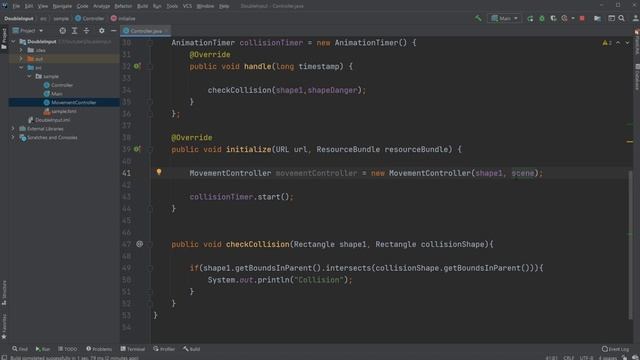Open the Refactor menu
Viewport: 640px width, 360px height.
pyautogui.click(x=123, y=6)
